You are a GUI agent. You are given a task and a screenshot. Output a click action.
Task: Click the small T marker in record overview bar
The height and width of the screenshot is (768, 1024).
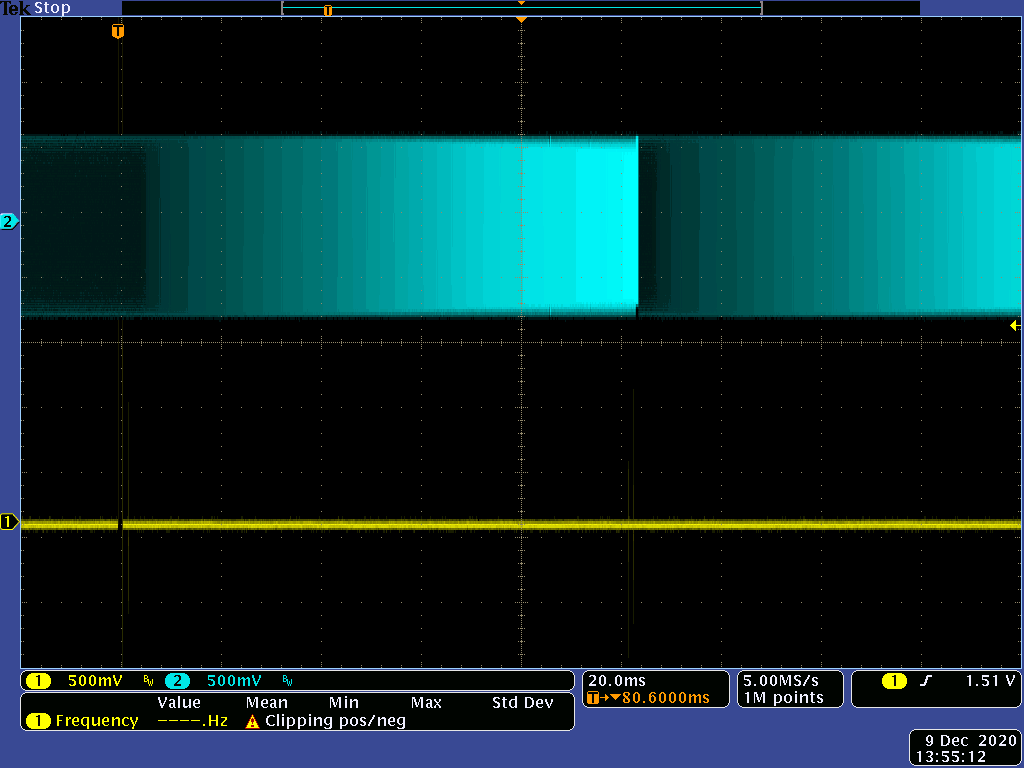(x=327, y=10)
